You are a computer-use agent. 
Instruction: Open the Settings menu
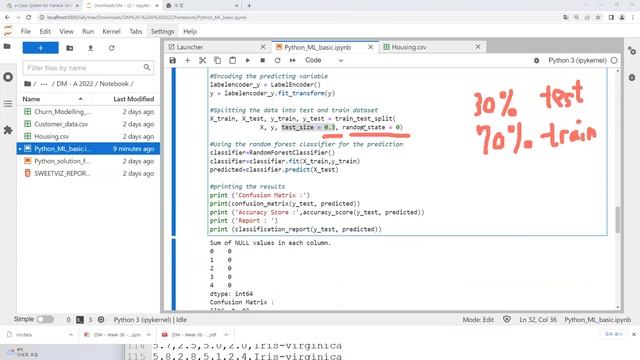tap(162, 31)
